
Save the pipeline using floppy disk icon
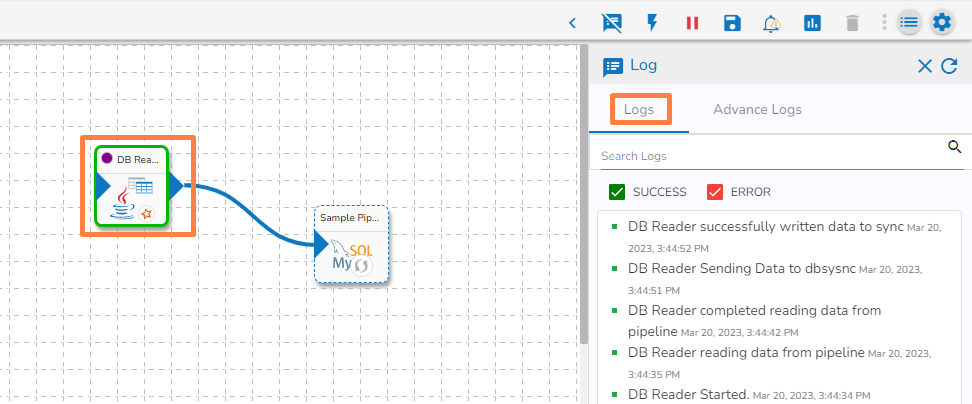[732, 24]
